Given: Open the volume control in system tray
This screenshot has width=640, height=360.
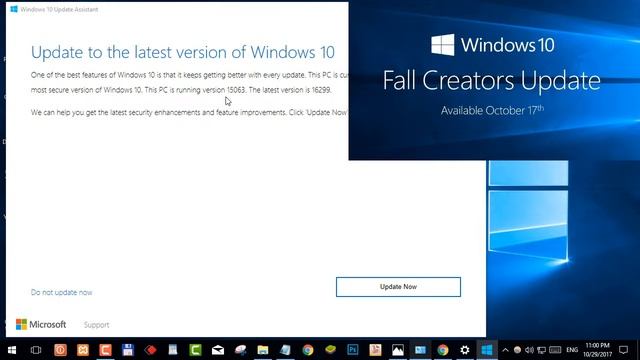Looking at the screenshot, I should tap(529, 350).
